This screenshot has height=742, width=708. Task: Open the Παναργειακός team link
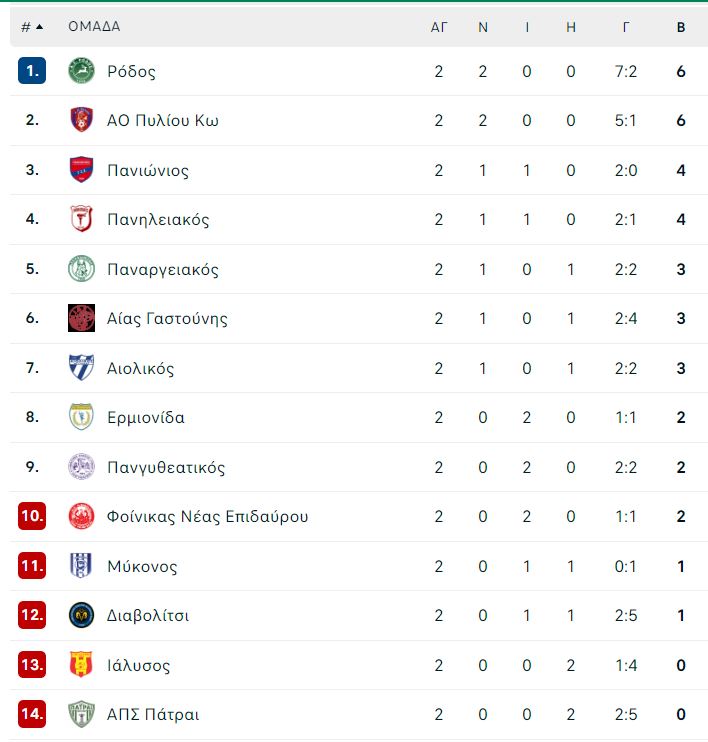[163, 269]
